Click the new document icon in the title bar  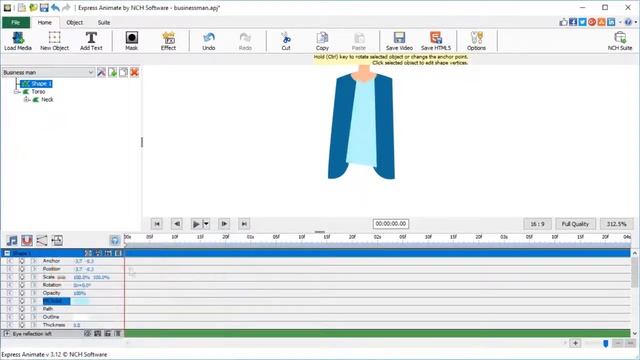pyautogui.click(x=22, y=7)
